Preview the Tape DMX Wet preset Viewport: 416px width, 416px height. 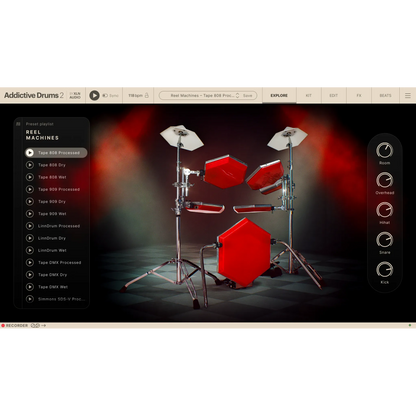click(x=30, y=287)
